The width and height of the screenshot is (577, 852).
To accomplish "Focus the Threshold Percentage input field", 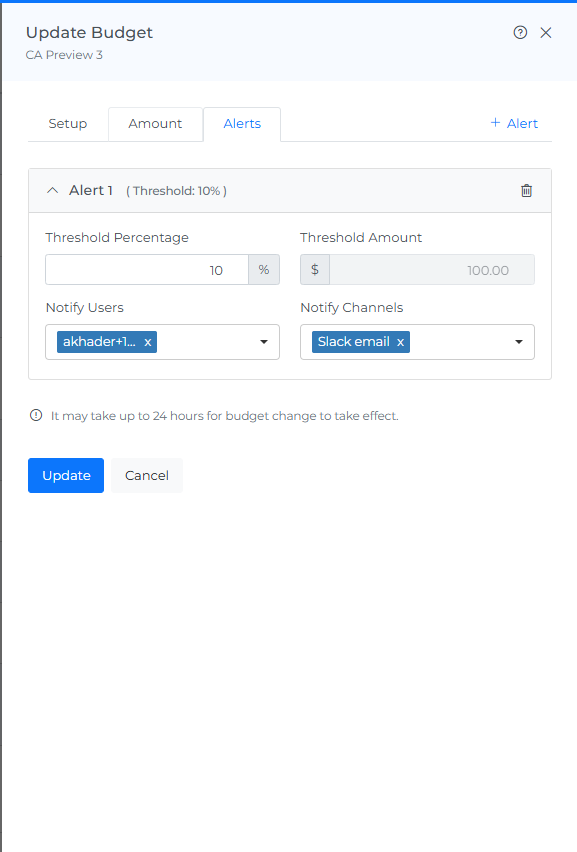I will [x=147, y=270].
